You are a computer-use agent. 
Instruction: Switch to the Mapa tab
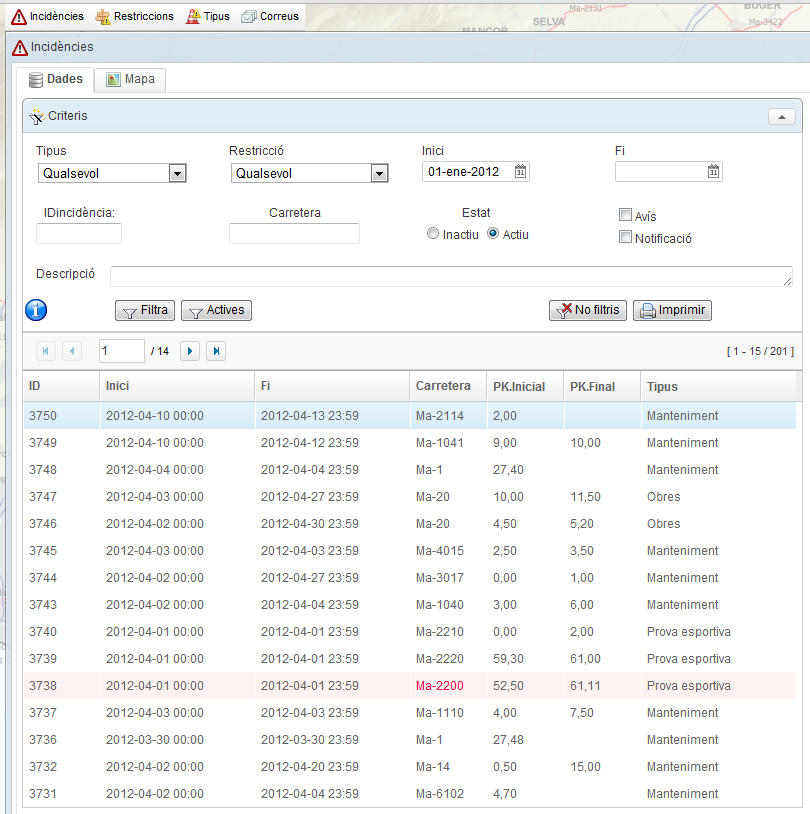pyautogui.click(x=130, y=79)
